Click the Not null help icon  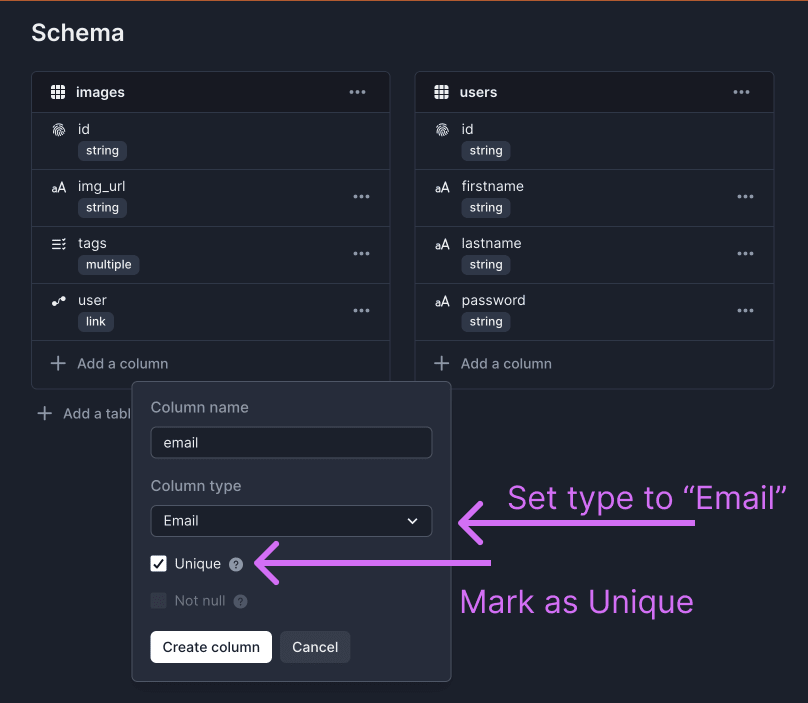pos(240,601)
